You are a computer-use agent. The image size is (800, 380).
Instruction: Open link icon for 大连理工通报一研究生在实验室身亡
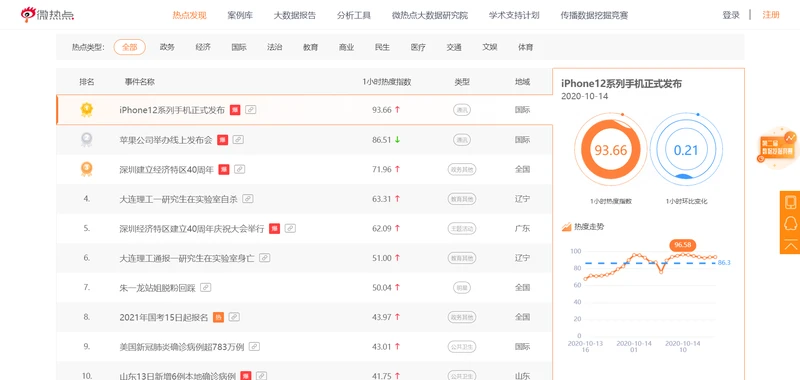pos(264,258)
